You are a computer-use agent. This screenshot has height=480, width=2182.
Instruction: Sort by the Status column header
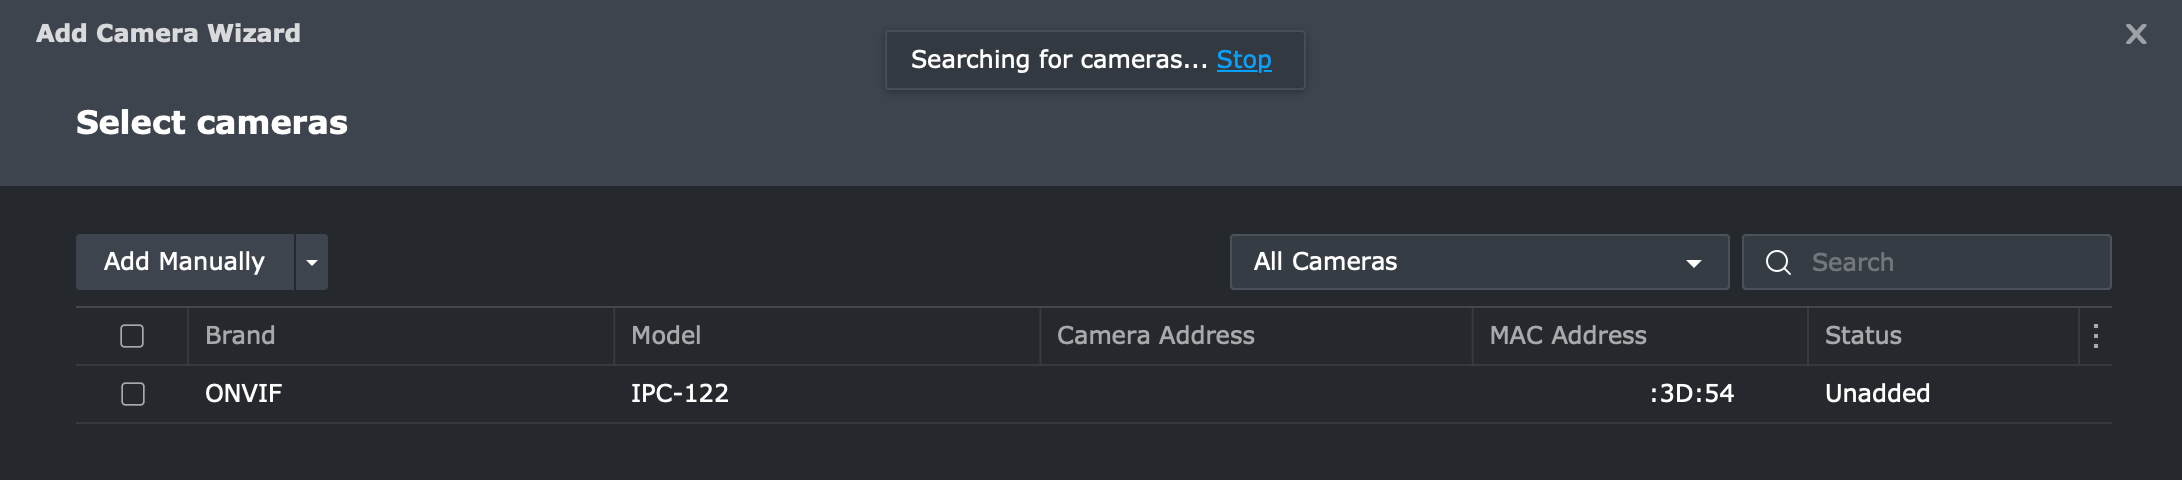click(1863, 336)
